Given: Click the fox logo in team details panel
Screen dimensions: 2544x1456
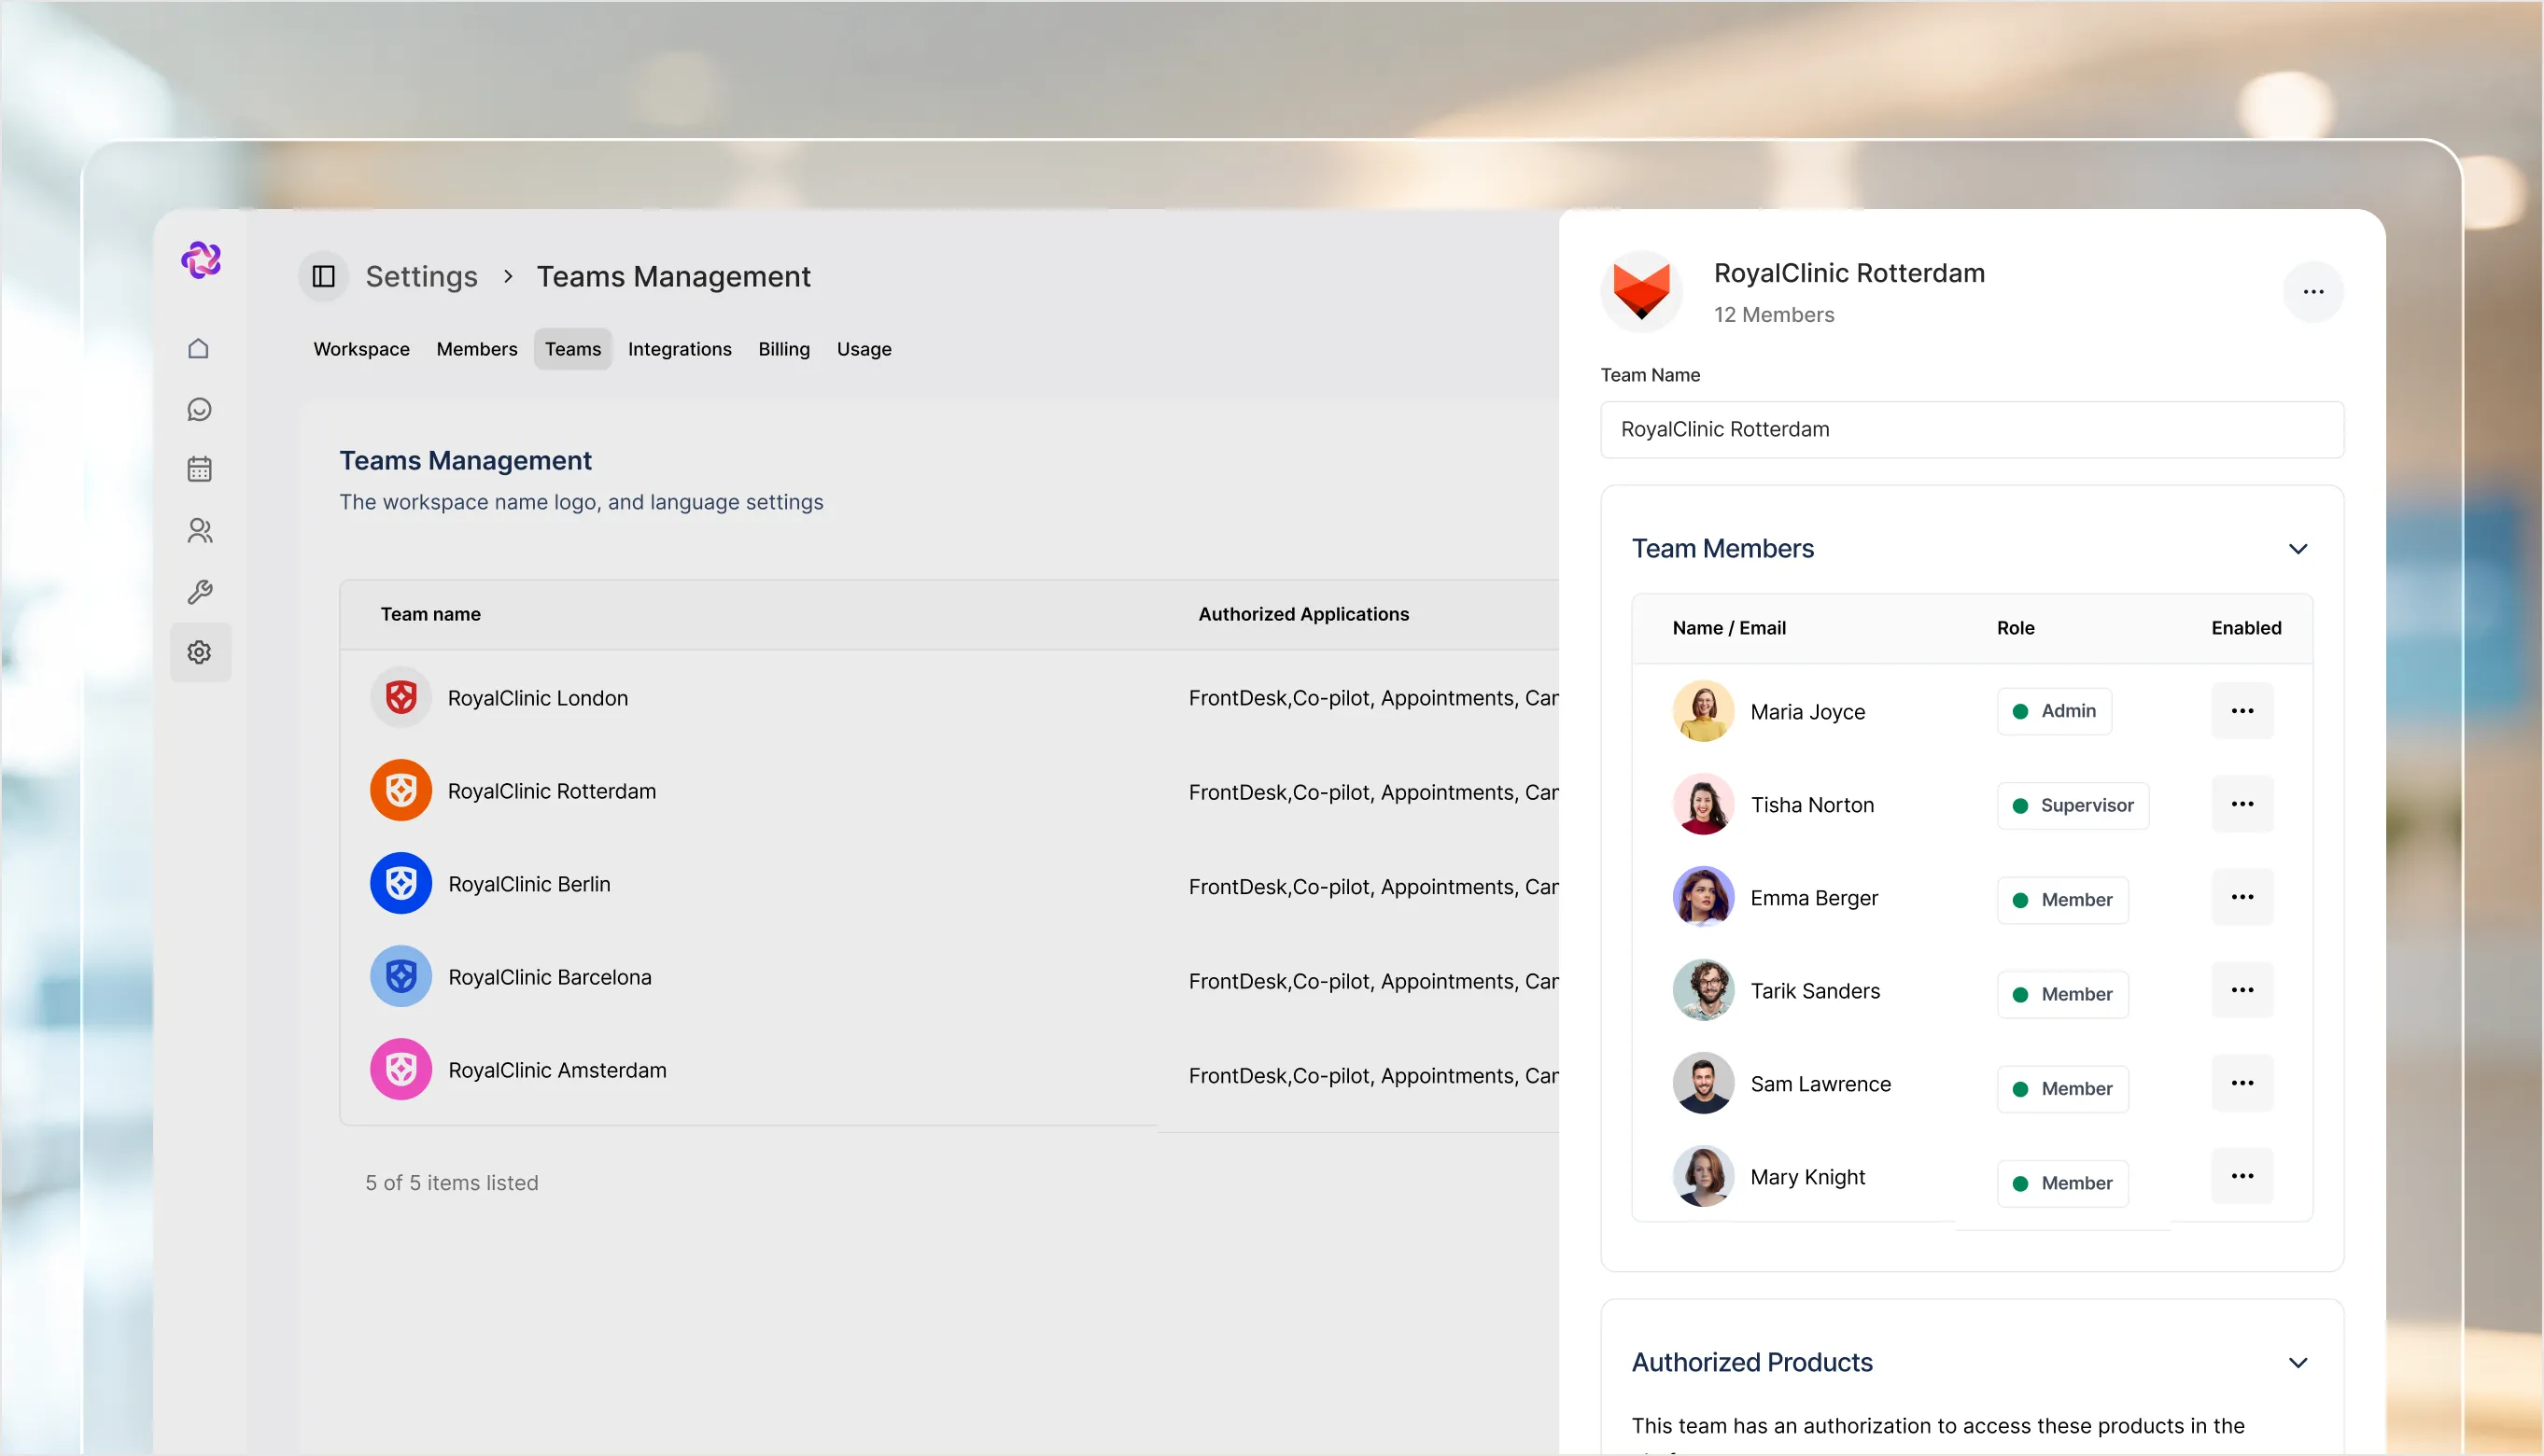Looking at the screenshot, I should (1642, 292).
